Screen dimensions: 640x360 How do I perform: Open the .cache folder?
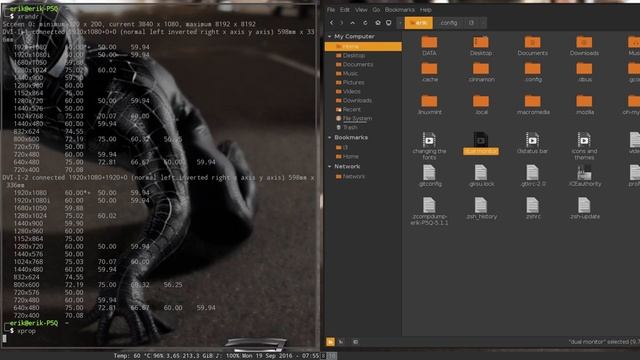point(429,72)
